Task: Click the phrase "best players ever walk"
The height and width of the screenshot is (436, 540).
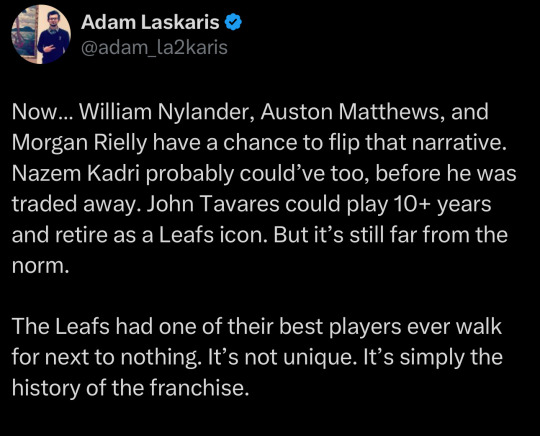Action: [390, 326]
